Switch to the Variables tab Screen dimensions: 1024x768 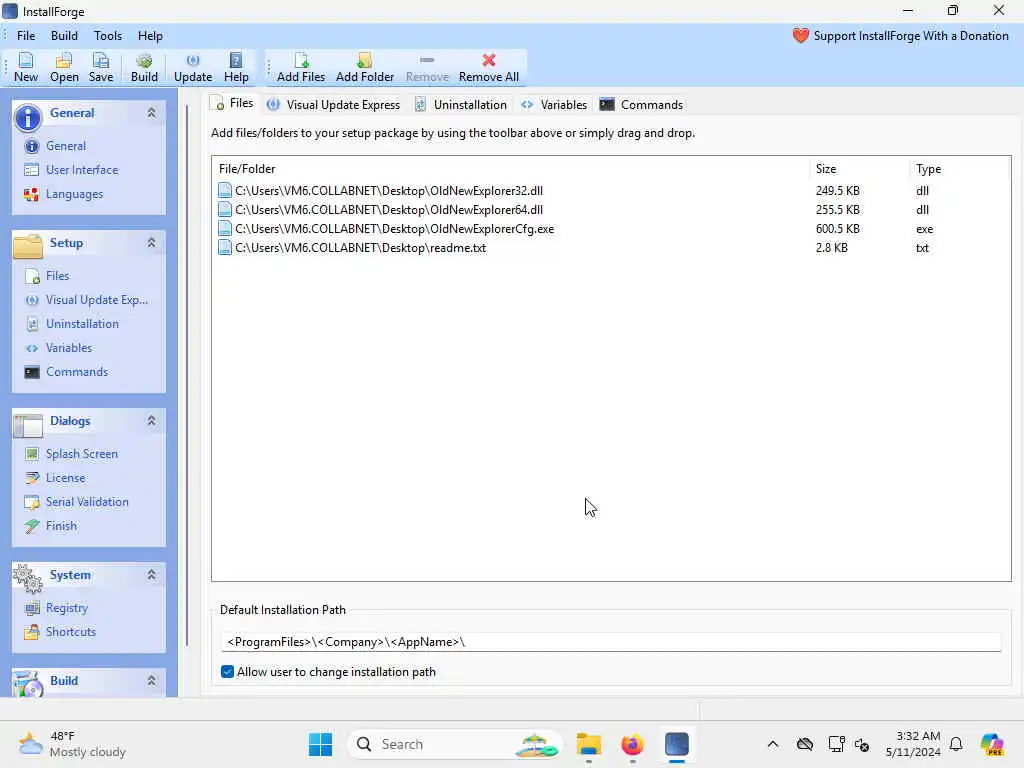tap(554, 104)
